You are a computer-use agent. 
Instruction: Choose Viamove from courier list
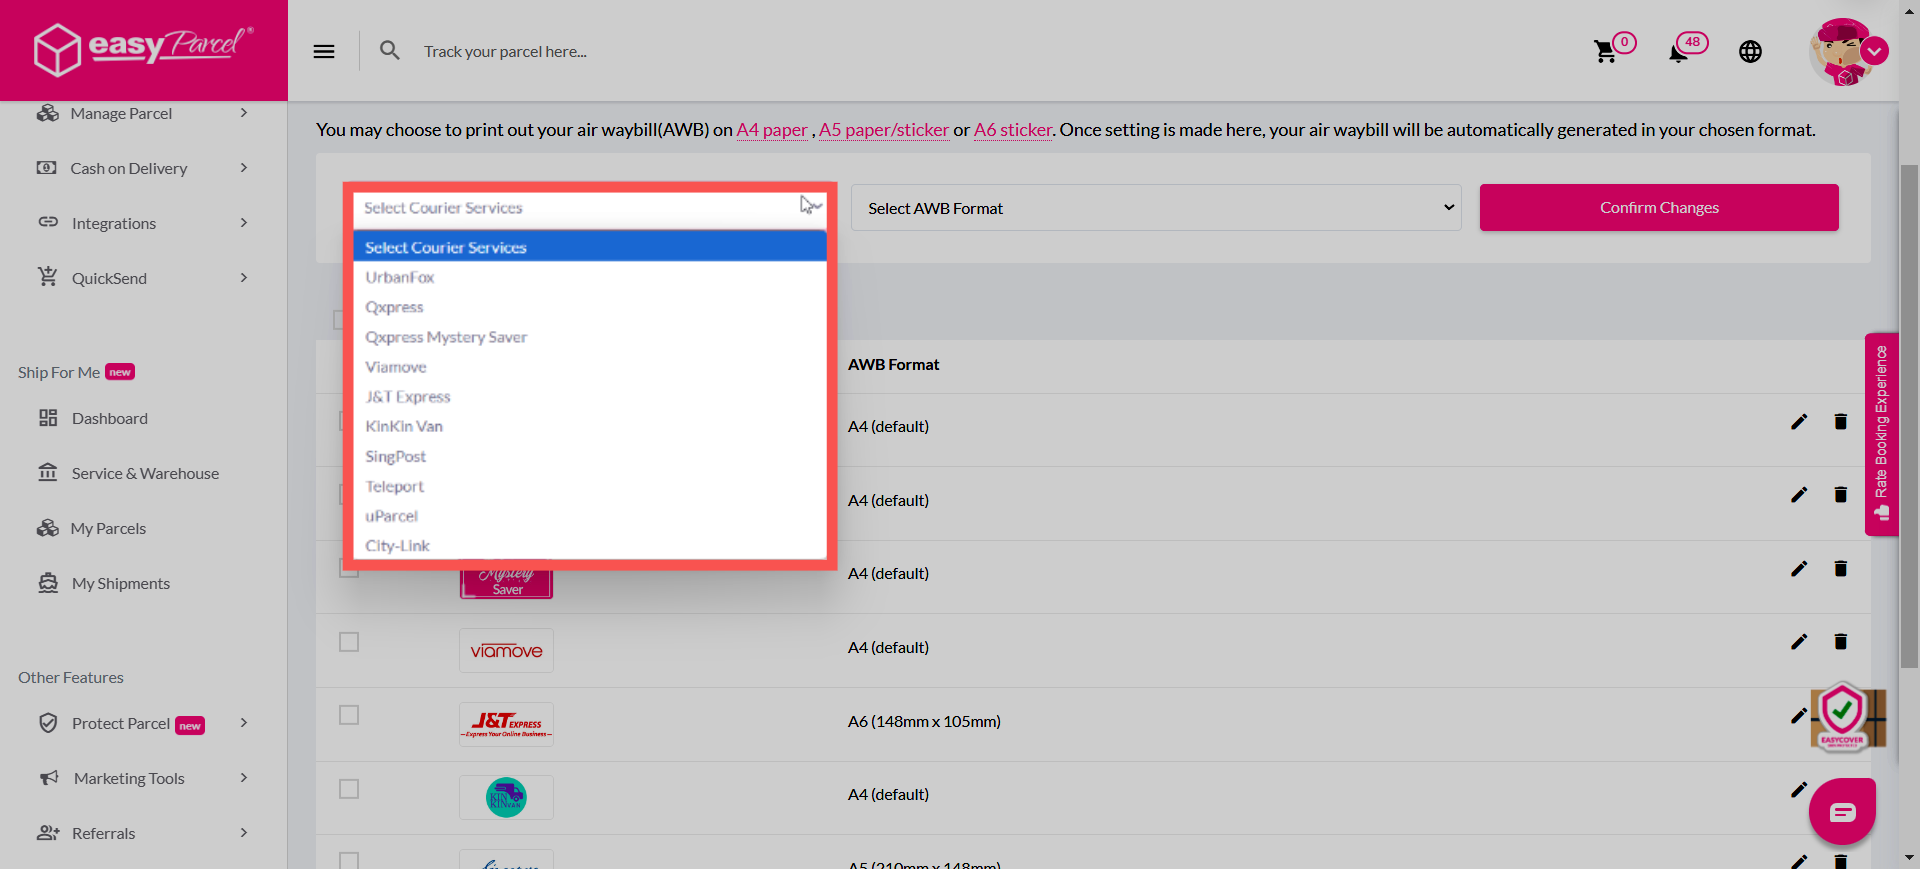(590, 367)
